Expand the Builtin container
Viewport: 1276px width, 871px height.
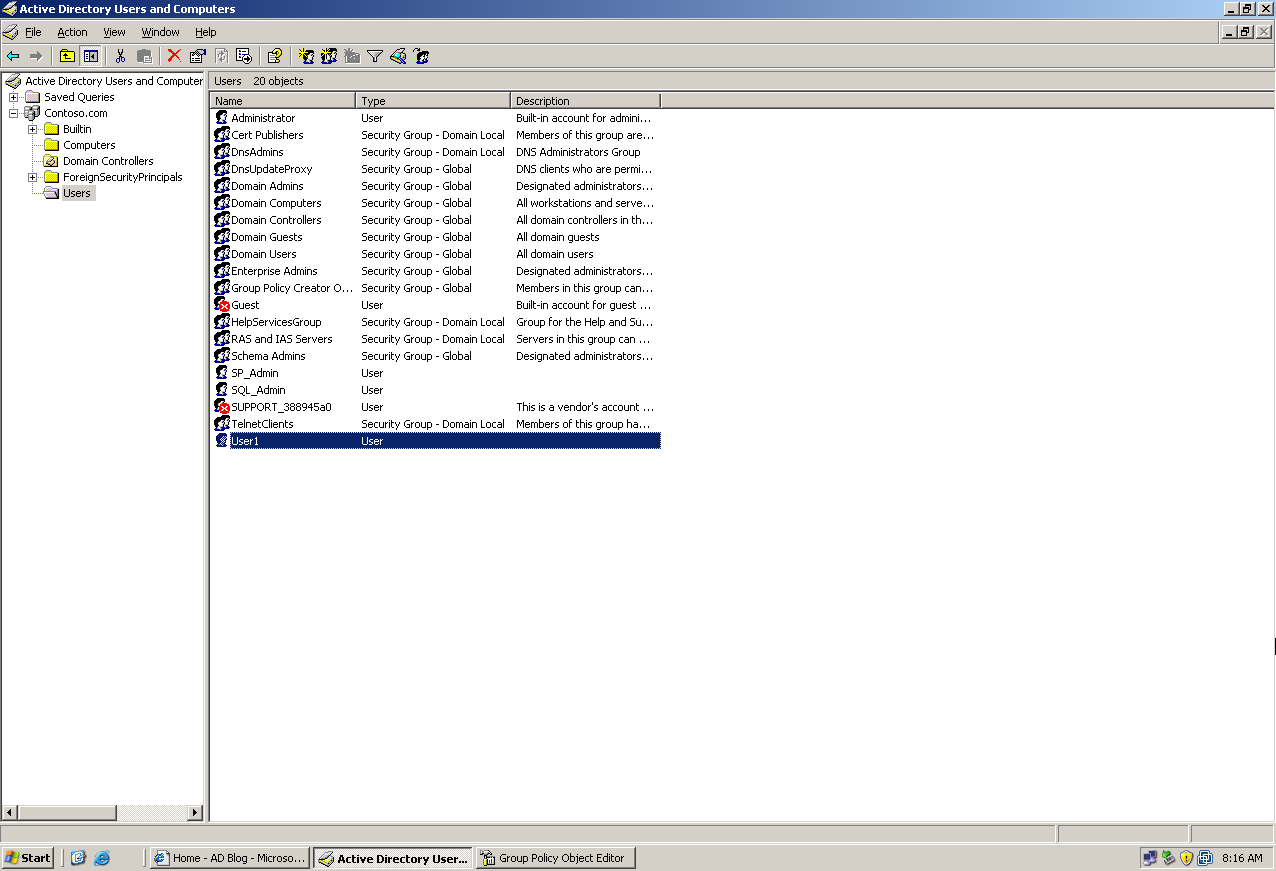[x=32, y=129]
